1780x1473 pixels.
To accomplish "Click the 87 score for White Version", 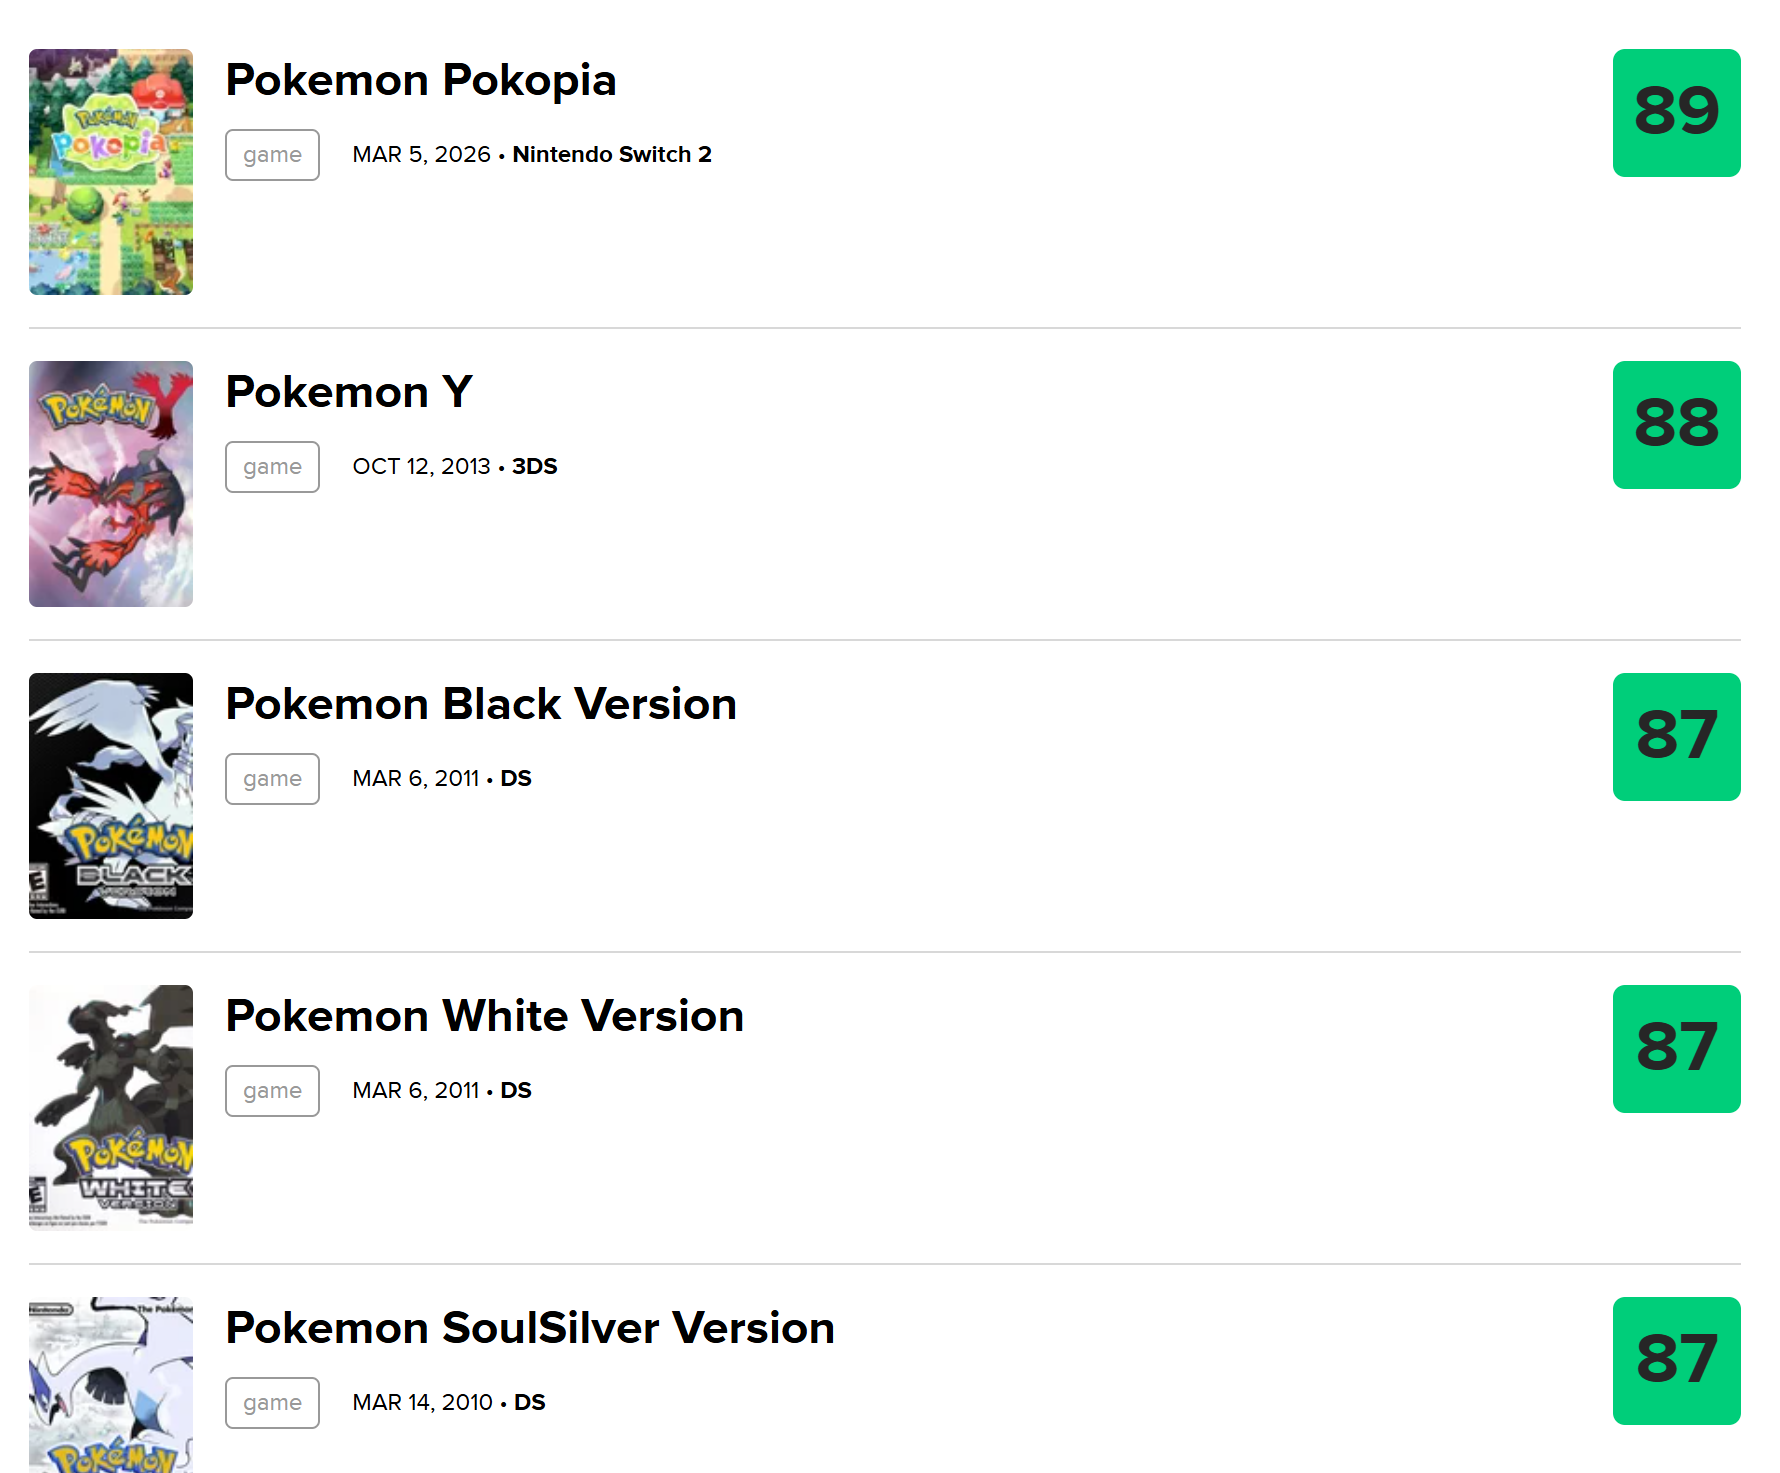I will [1676, 1049].
